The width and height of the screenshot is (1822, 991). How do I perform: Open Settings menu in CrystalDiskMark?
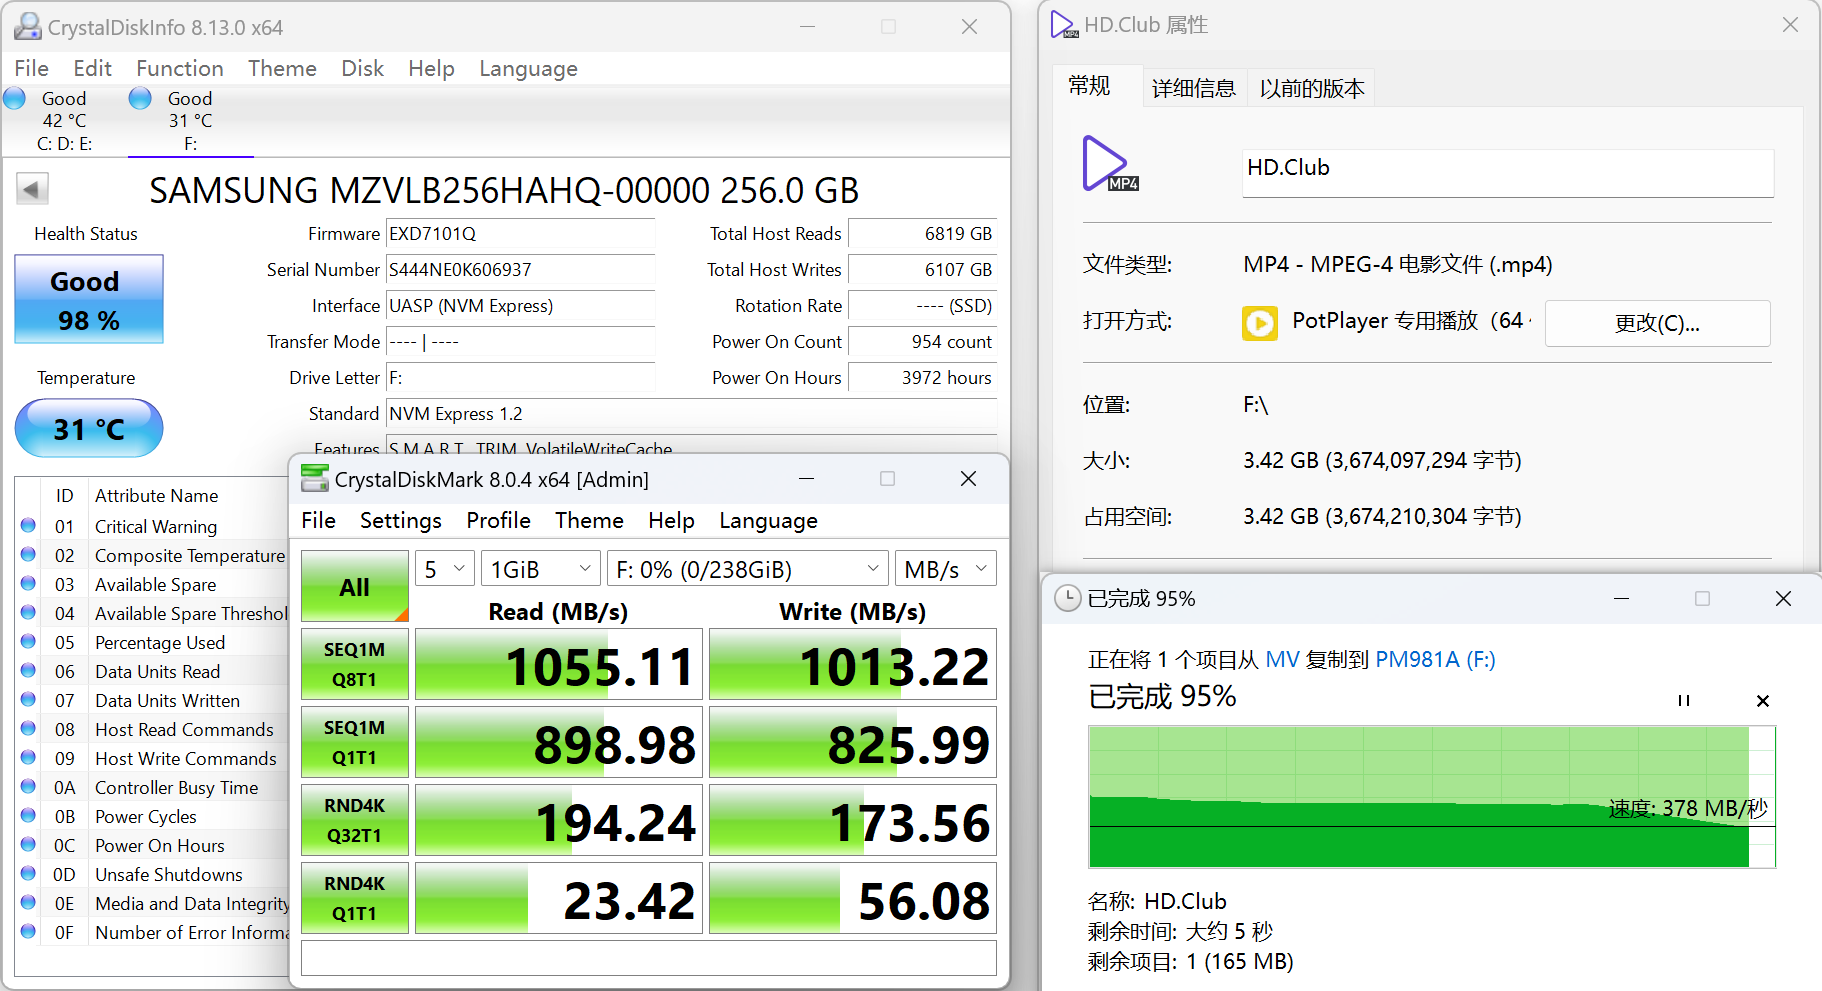click(x=401, y=520)
